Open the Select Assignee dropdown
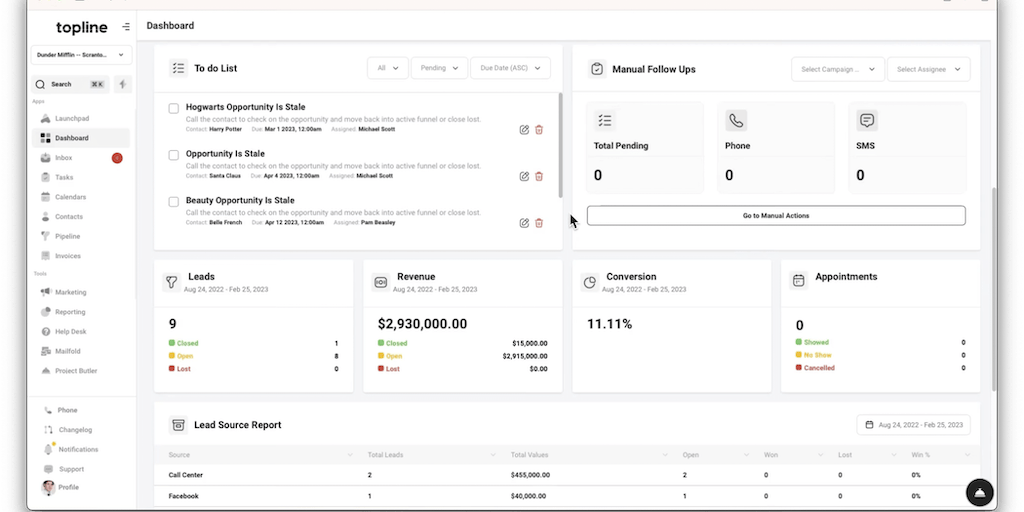 point(927,69)
